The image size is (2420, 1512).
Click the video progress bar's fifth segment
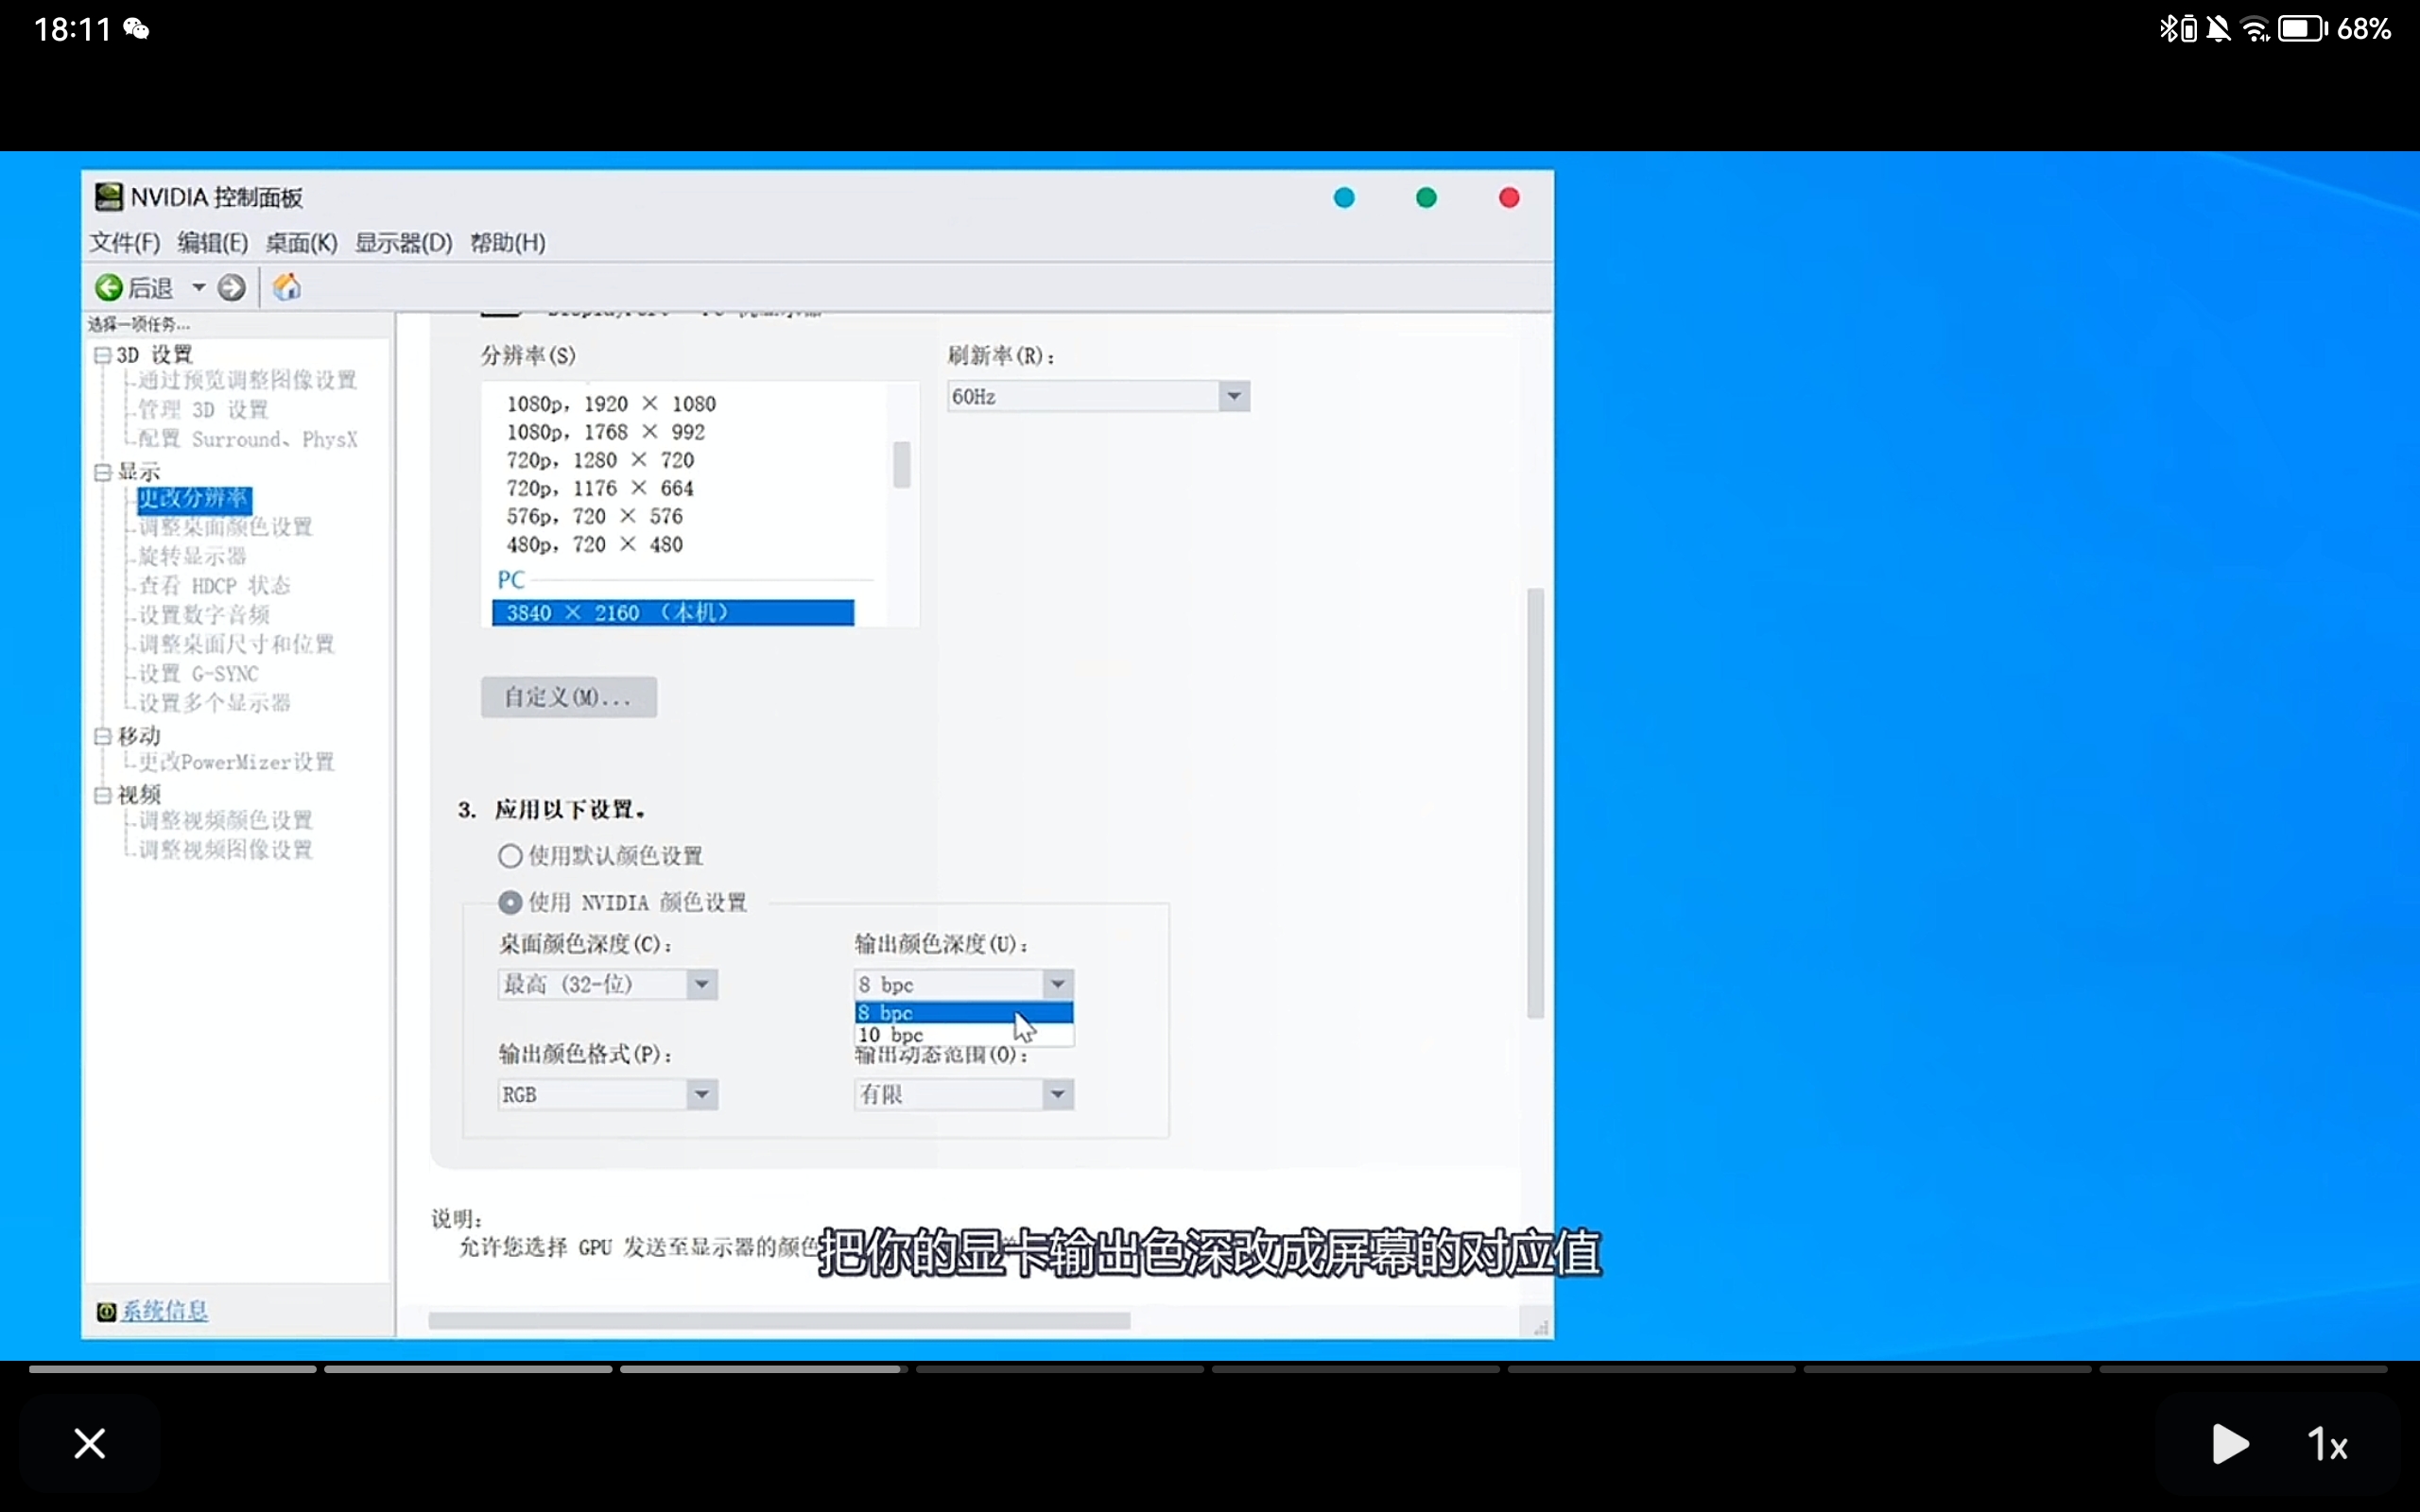[1355, 1369]
